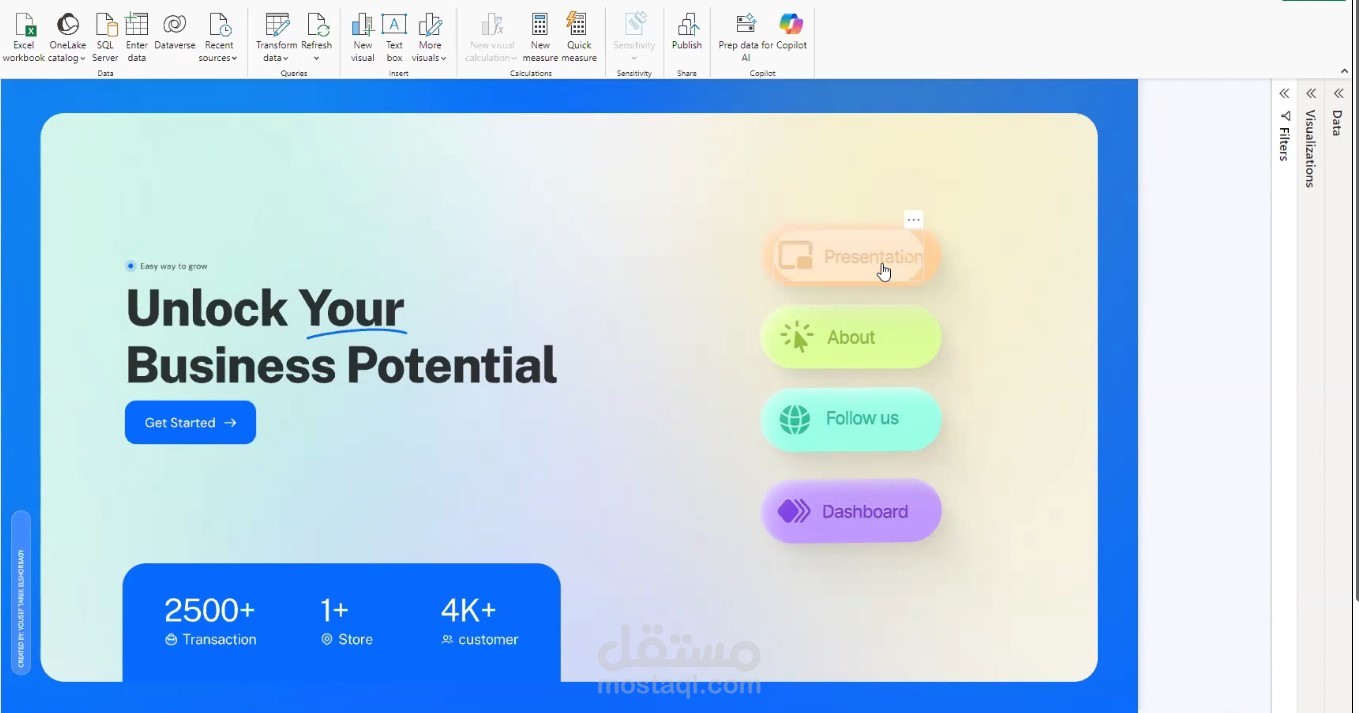This screenshot has height=713, width=1359.
Task: Open the Transform data dropdown arrow
Action: pyautogui.click(x=285, y=59)
